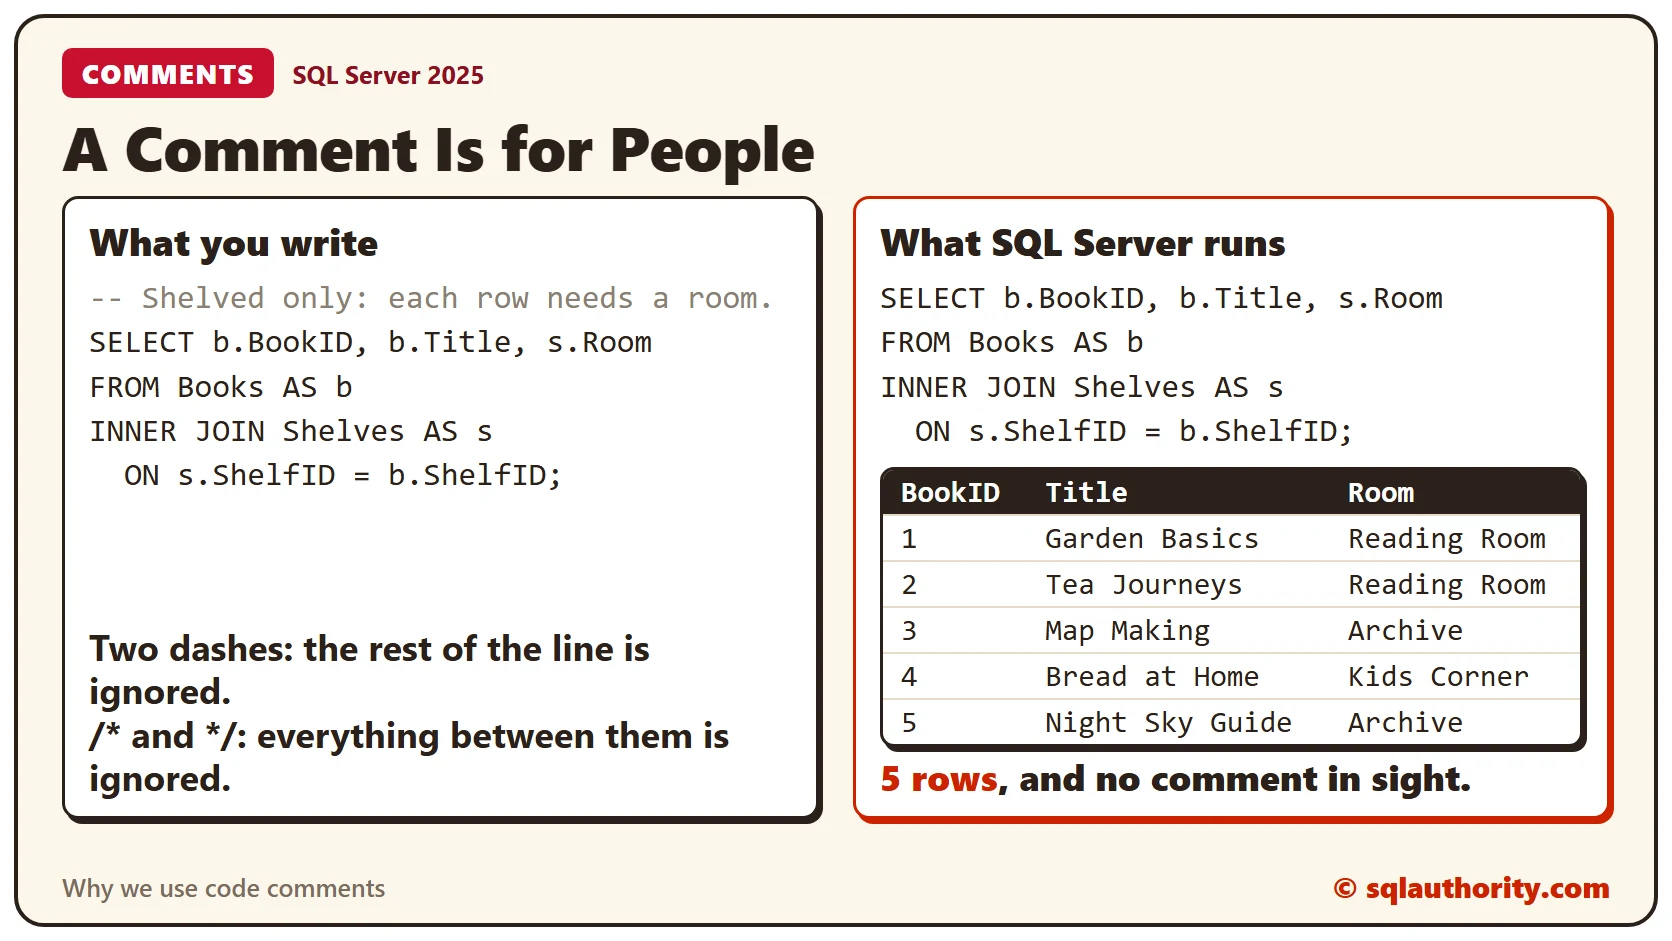Click the SELECT line in the right panel
Image resolution: width=1672 pixels, height=941 pixels.
[1162, 298]
